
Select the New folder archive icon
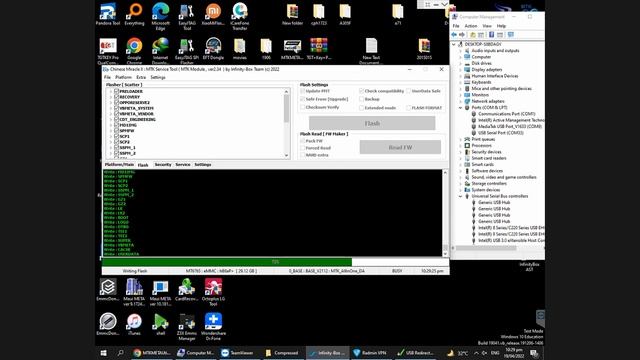[x=292, y=15]
